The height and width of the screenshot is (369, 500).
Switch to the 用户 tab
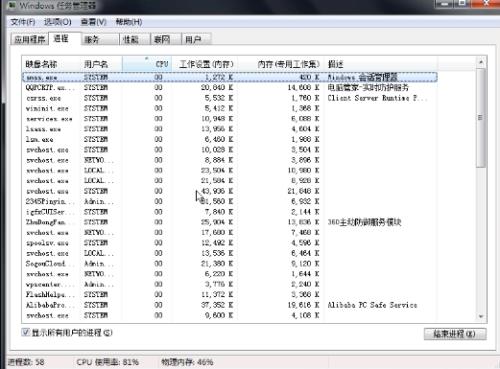tap(196, 39)
